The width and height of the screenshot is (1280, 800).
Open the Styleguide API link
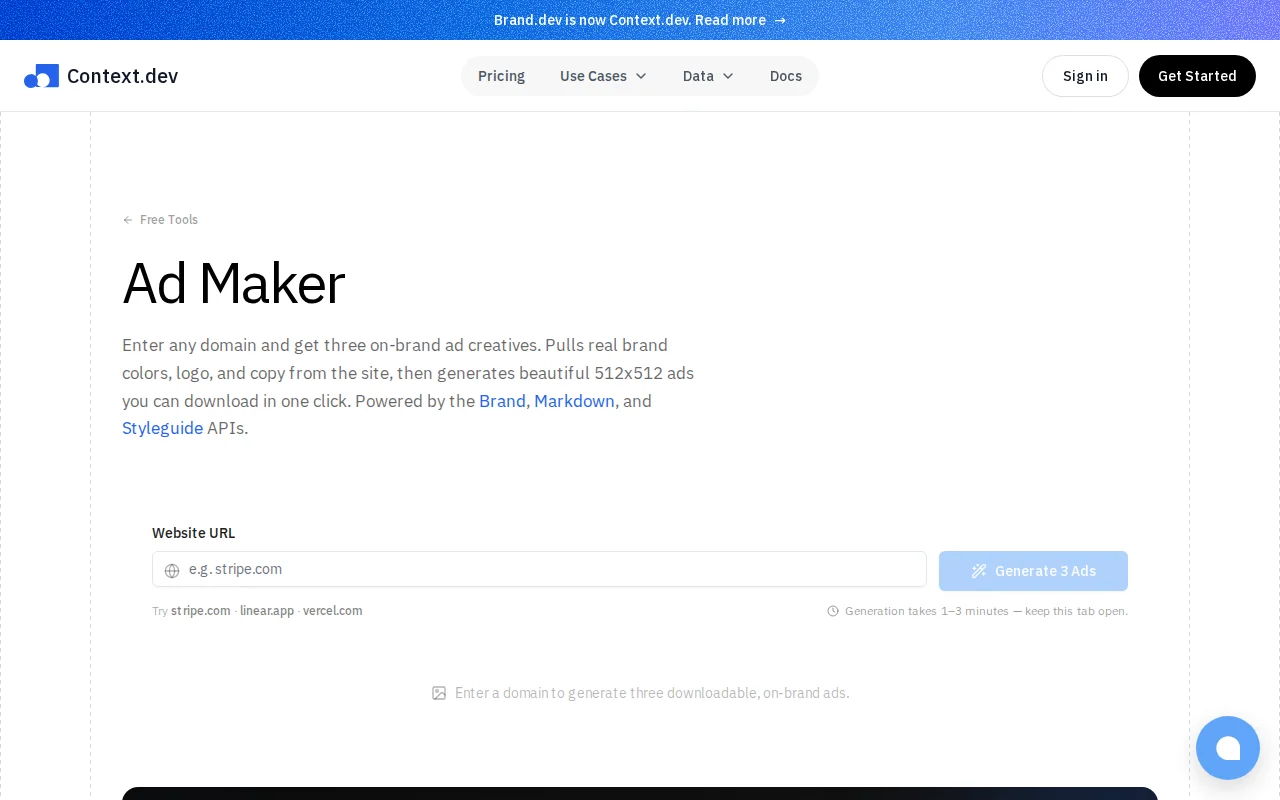(162, 428)
